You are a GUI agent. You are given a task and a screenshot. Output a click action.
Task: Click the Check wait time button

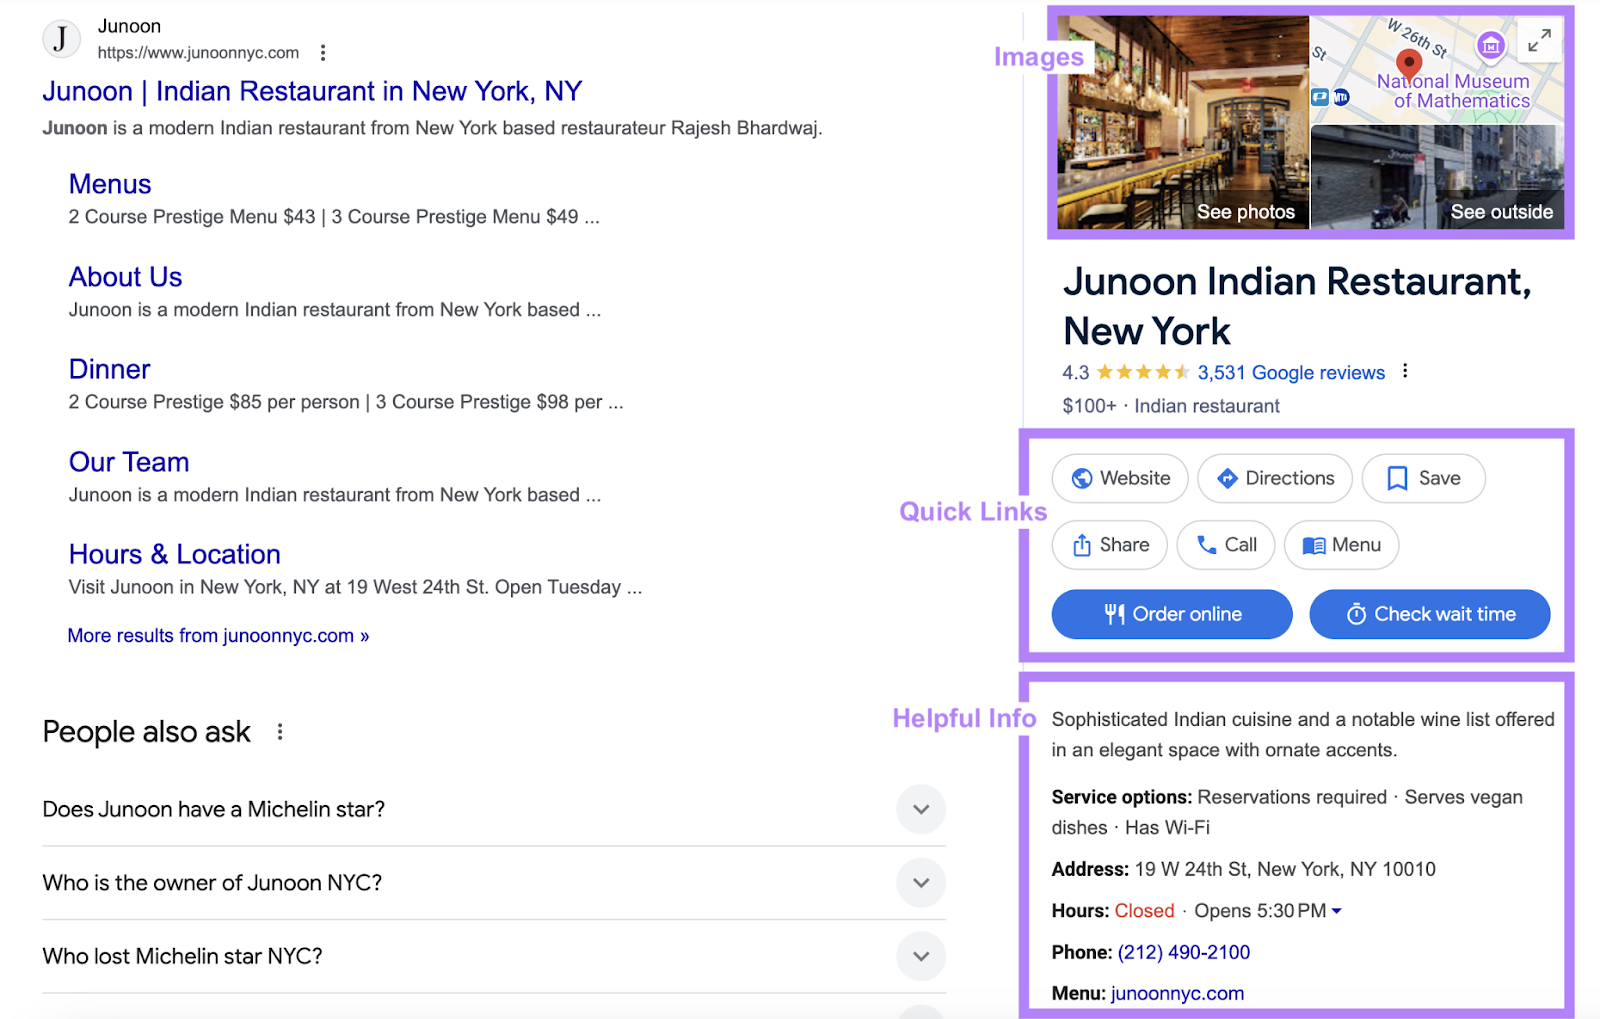(1429, 614)
